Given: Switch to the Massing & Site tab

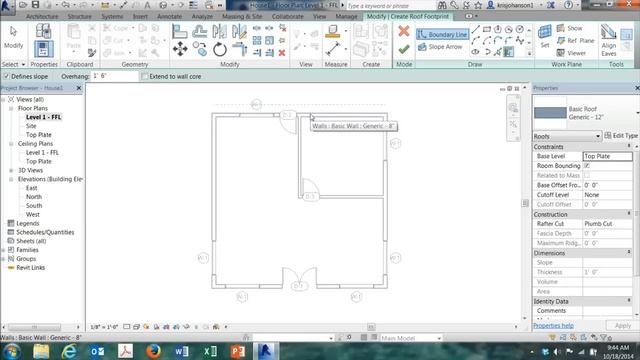Looking at the screenshot, I should coord(242,16).
